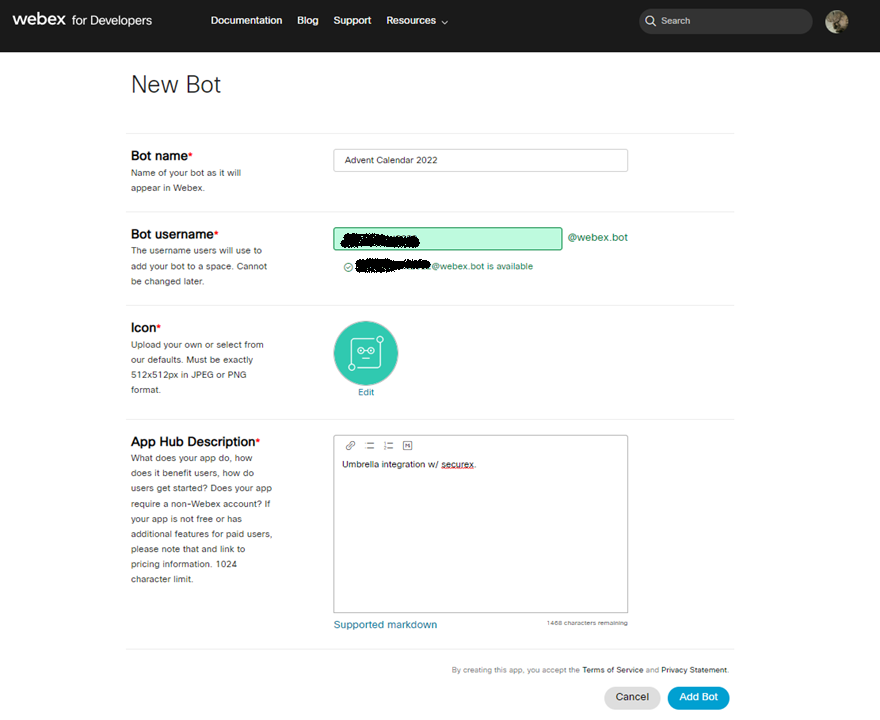
Task: Click the Webex for Developers logo
Action: pyautogui.click(x=82, y=20)
